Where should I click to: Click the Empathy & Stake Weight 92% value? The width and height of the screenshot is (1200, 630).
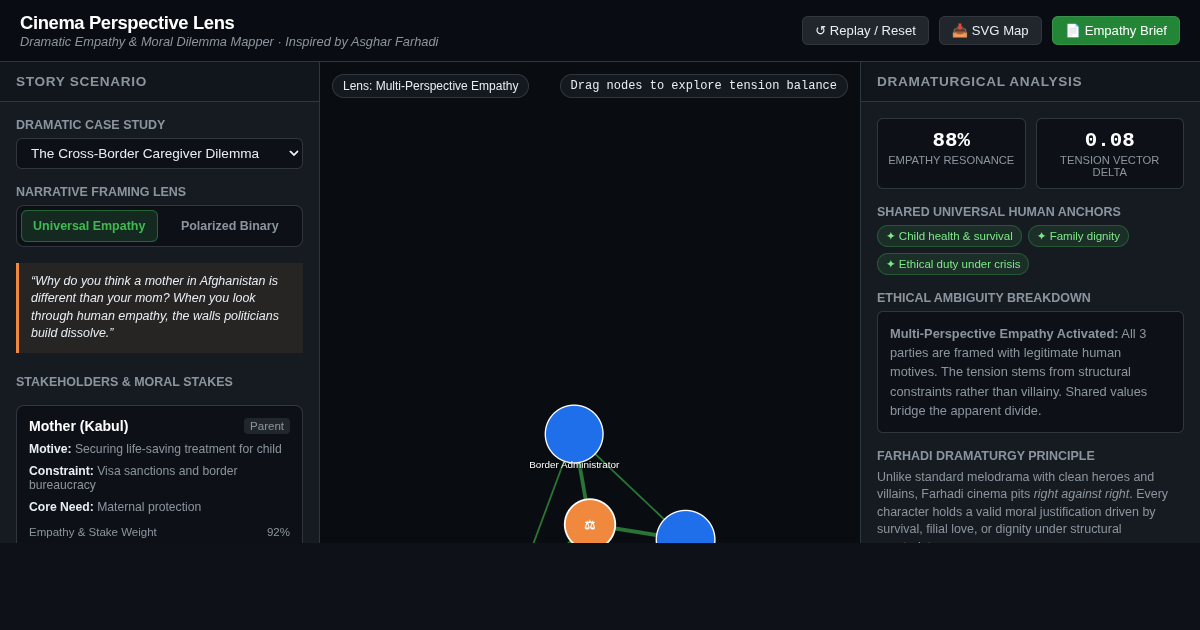278,532
